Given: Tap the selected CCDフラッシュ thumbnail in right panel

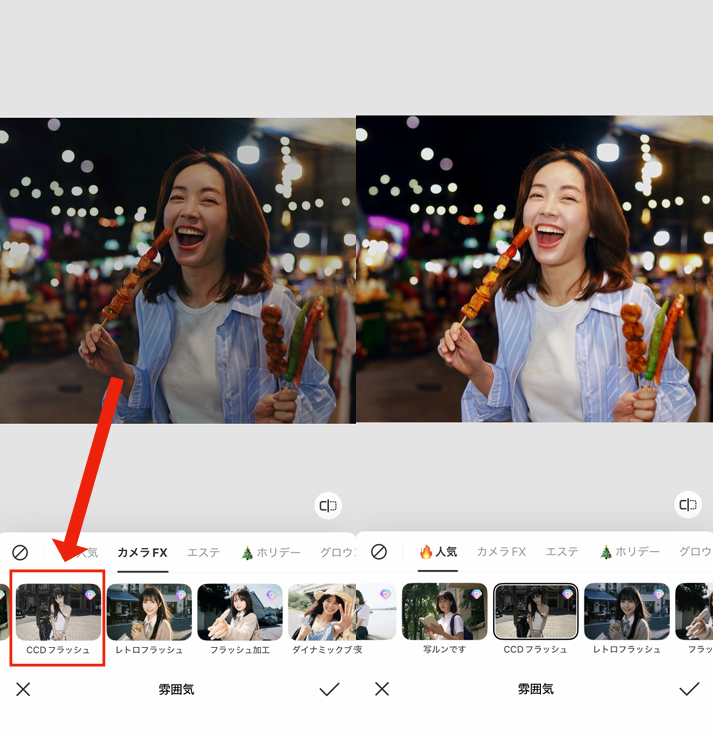Looking at the screenshot, I should pyautogui.click(x=535, y=612).
